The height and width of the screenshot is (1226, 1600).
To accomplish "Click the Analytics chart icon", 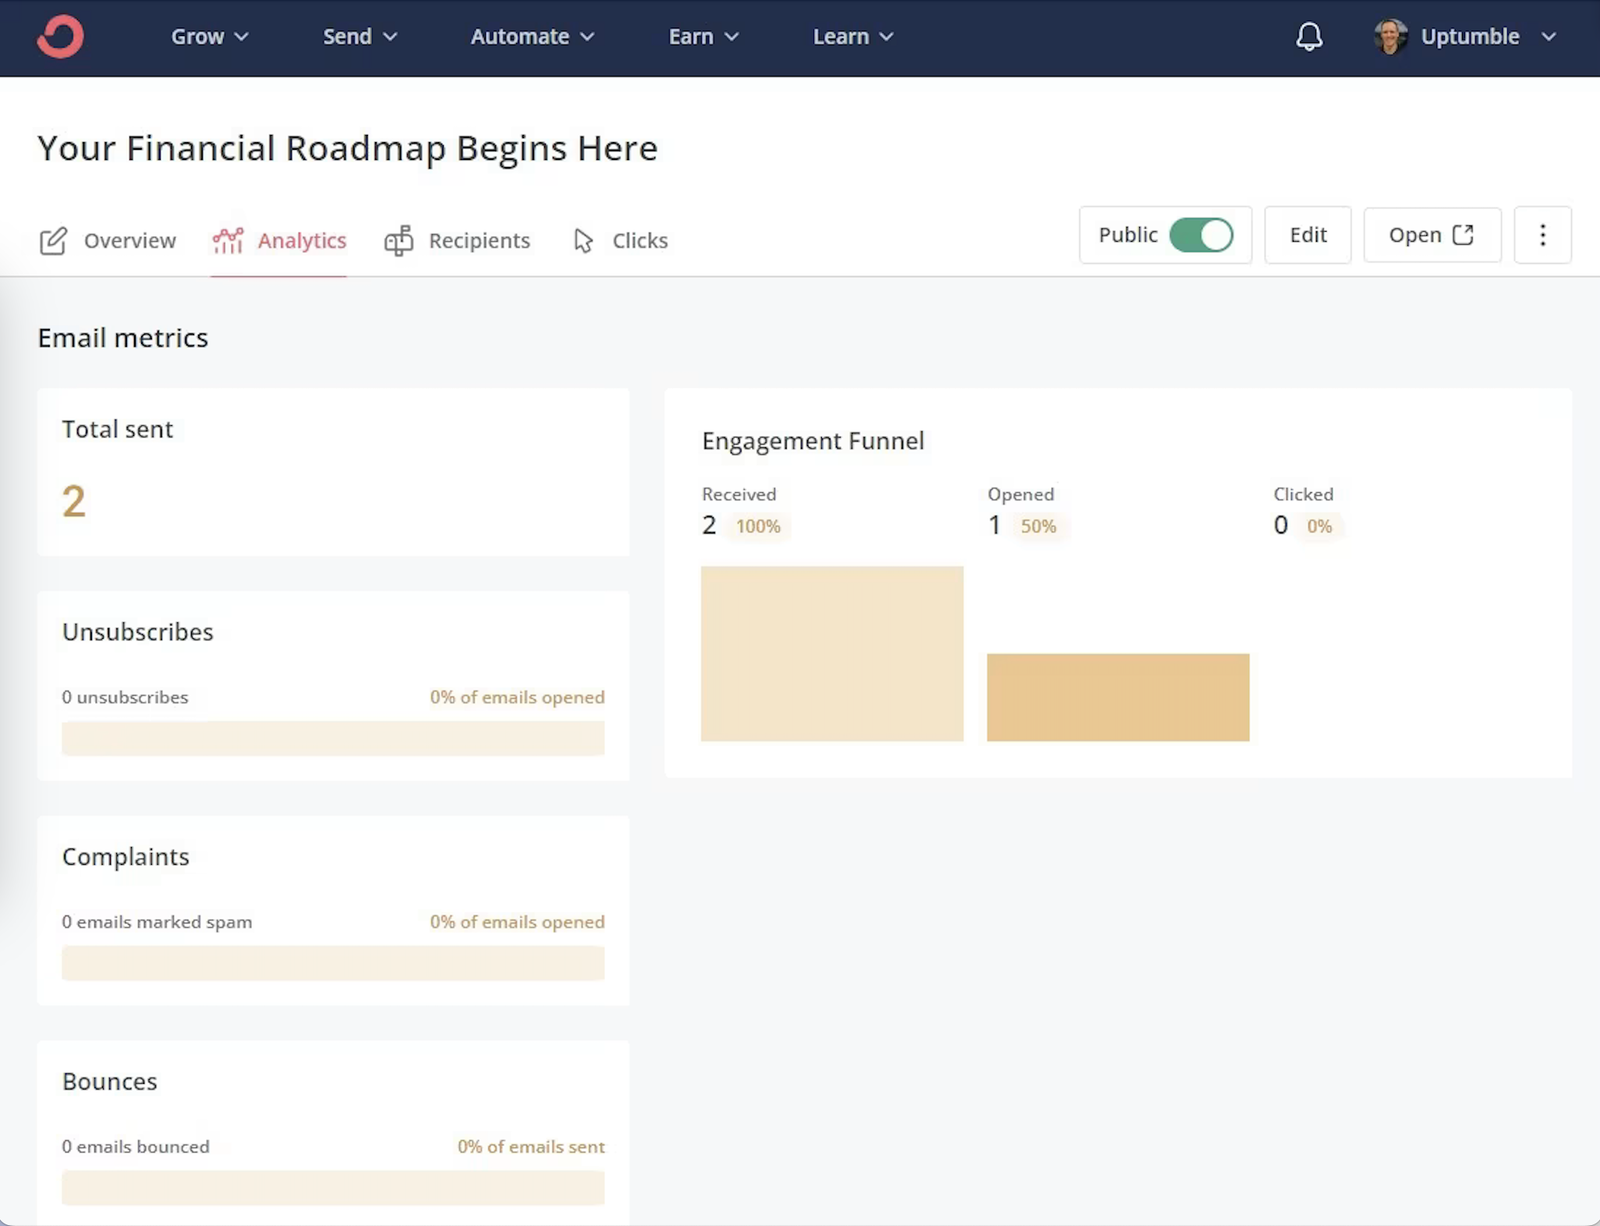I will (228, 241).
